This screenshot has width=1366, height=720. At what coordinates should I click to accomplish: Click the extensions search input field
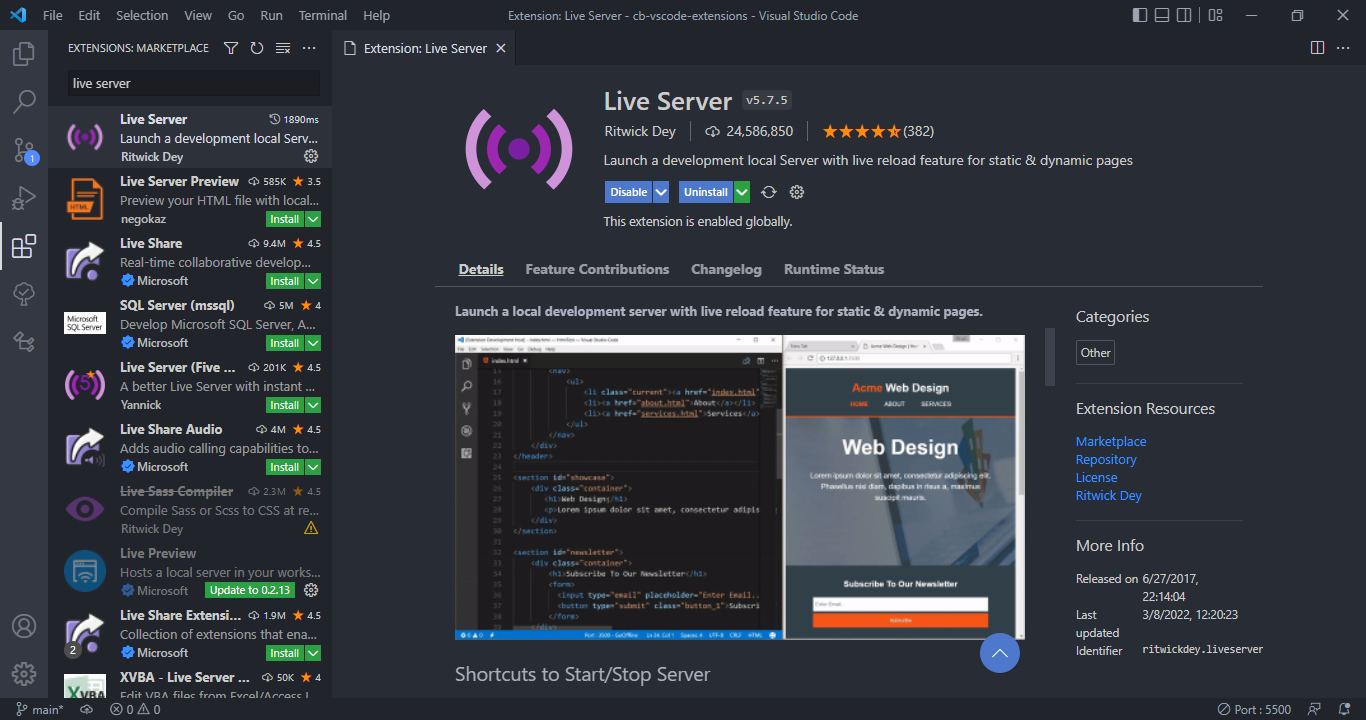click(x=194, y=83)
